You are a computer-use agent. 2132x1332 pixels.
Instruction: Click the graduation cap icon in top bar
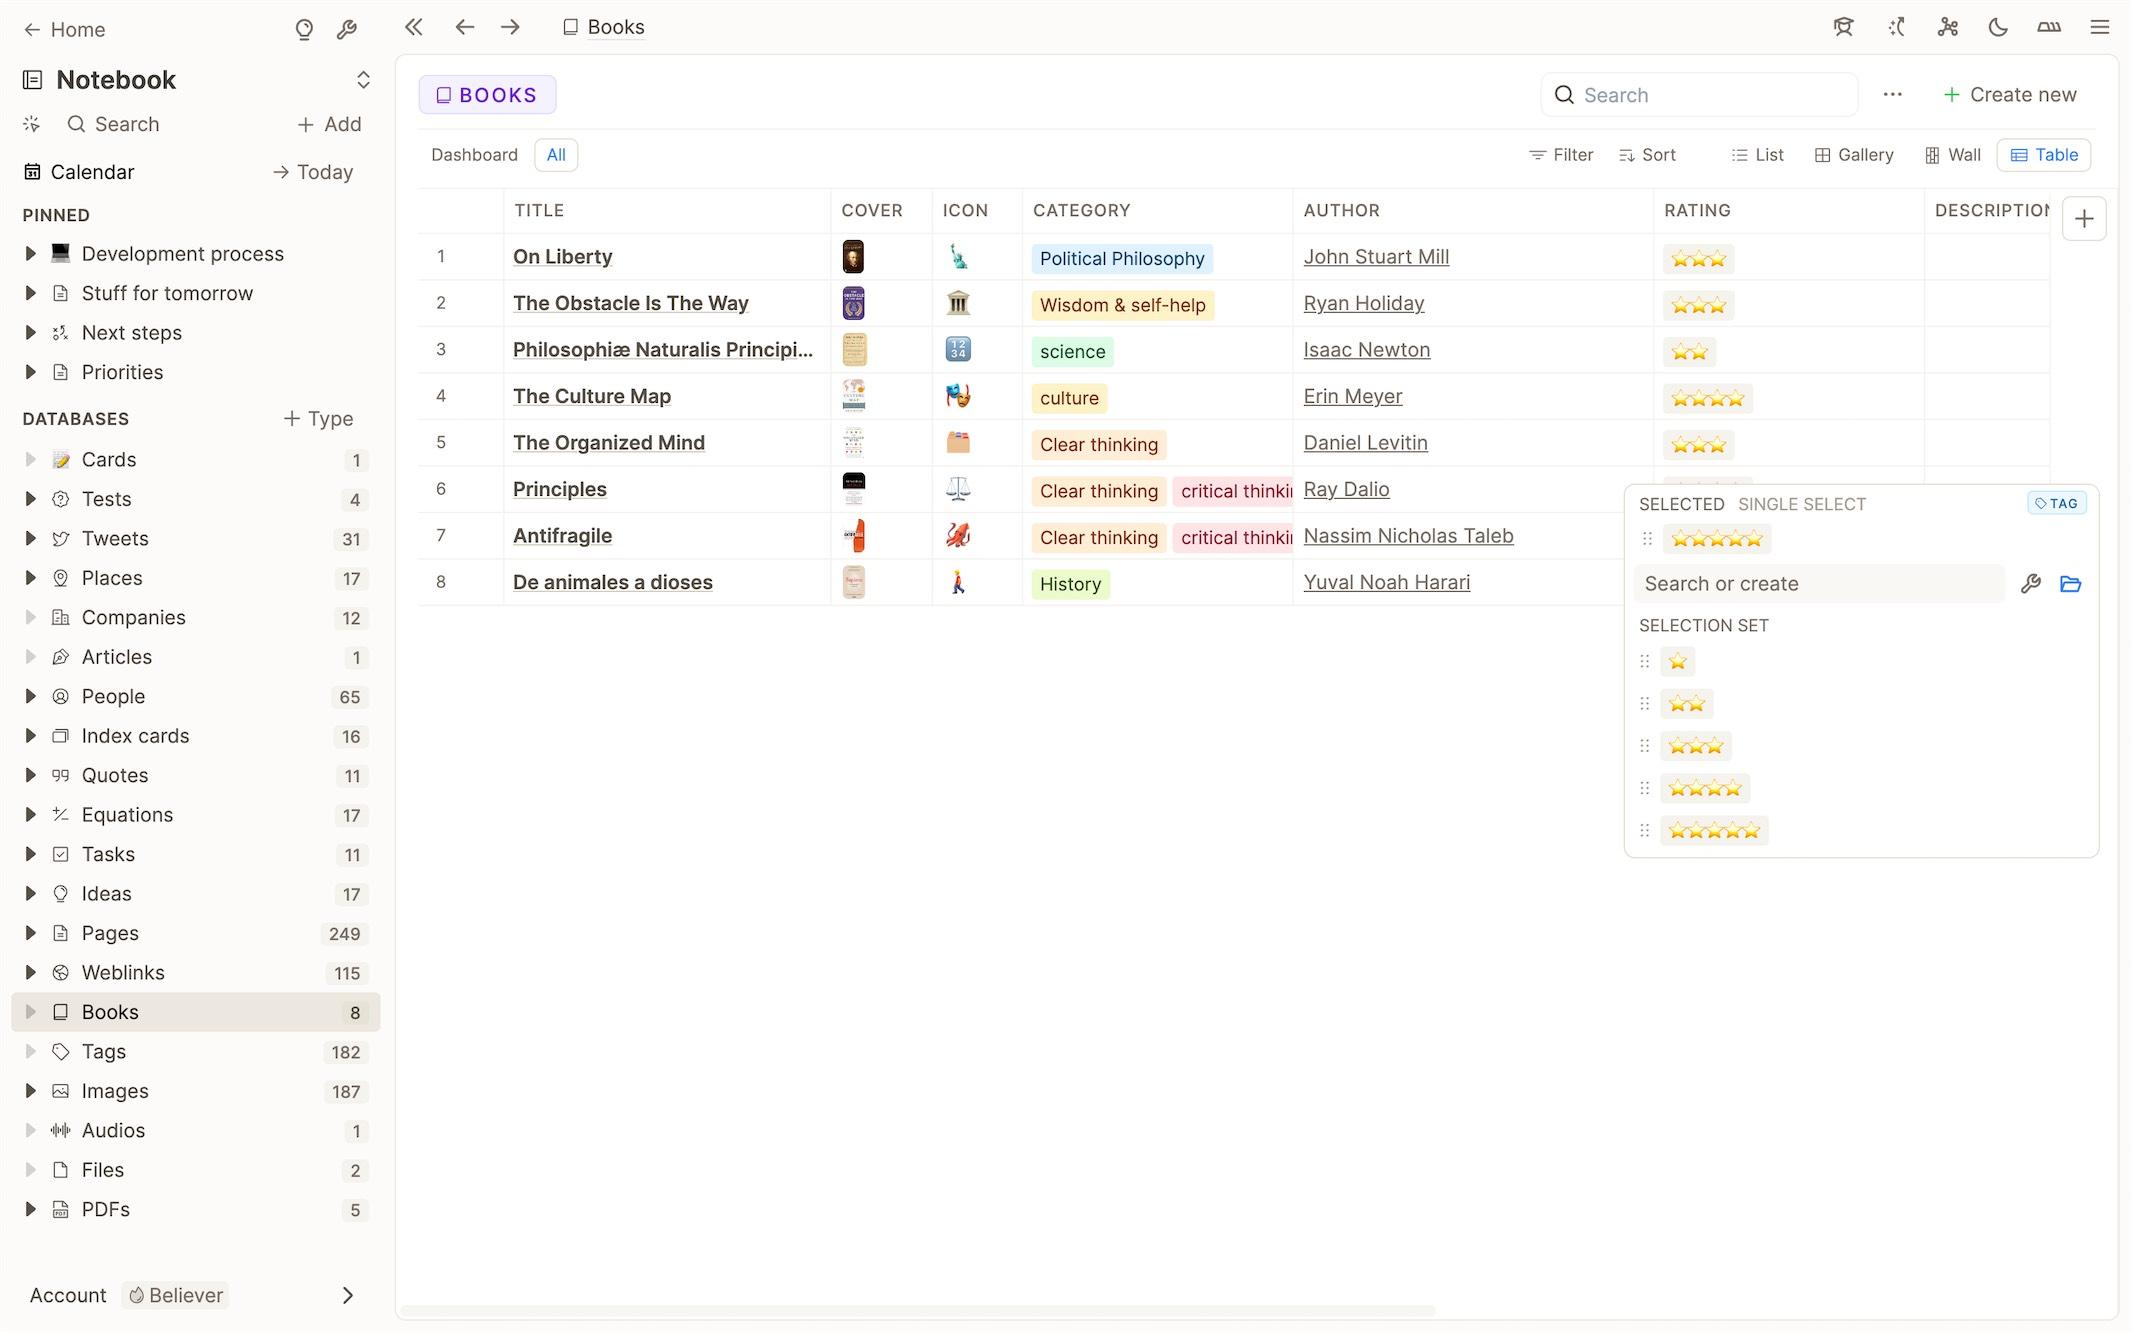pyautogui.click(x=1843, y=27)
